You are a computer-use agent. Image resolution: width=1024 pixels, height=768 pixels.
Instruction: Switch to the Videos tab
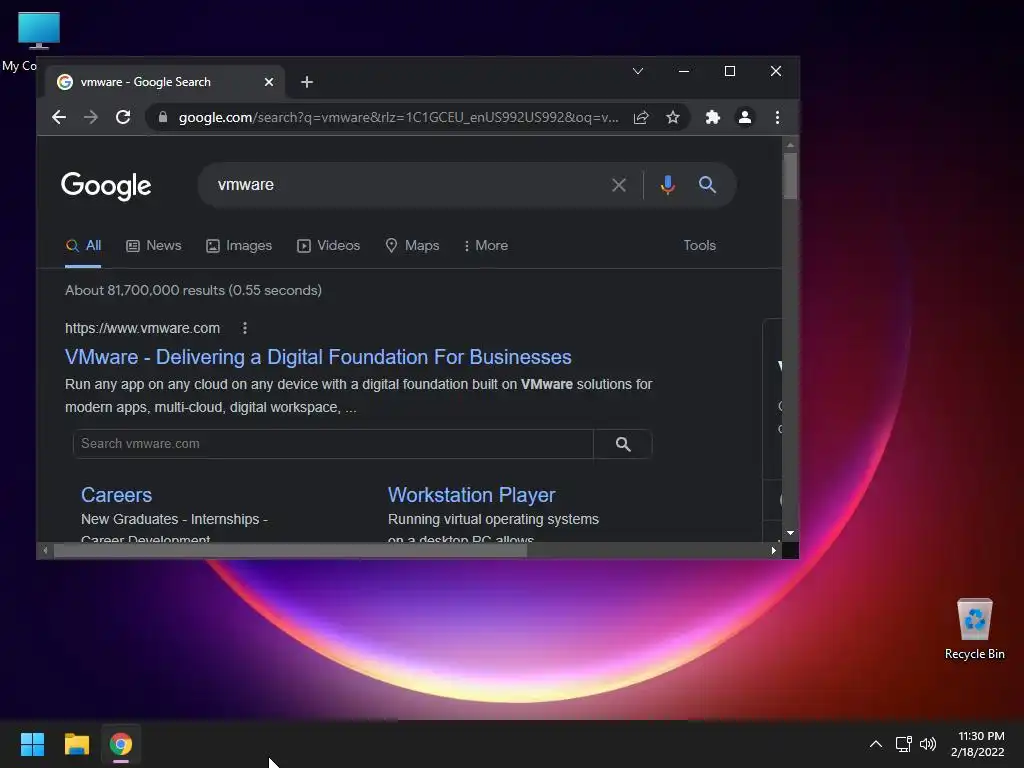click(x=328, y=246)
